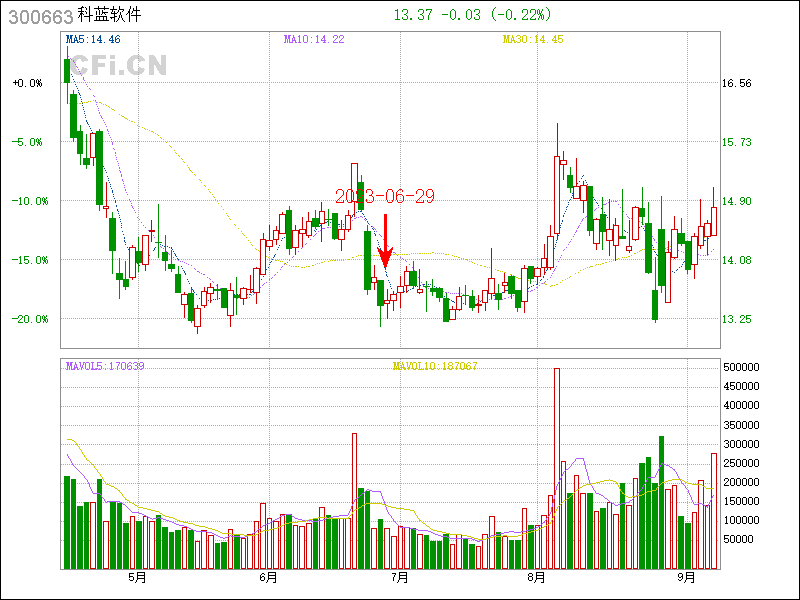800x600 pixels.
Task: Select the 2023-06-29 date annotation
Action: [x=384, y=196]
